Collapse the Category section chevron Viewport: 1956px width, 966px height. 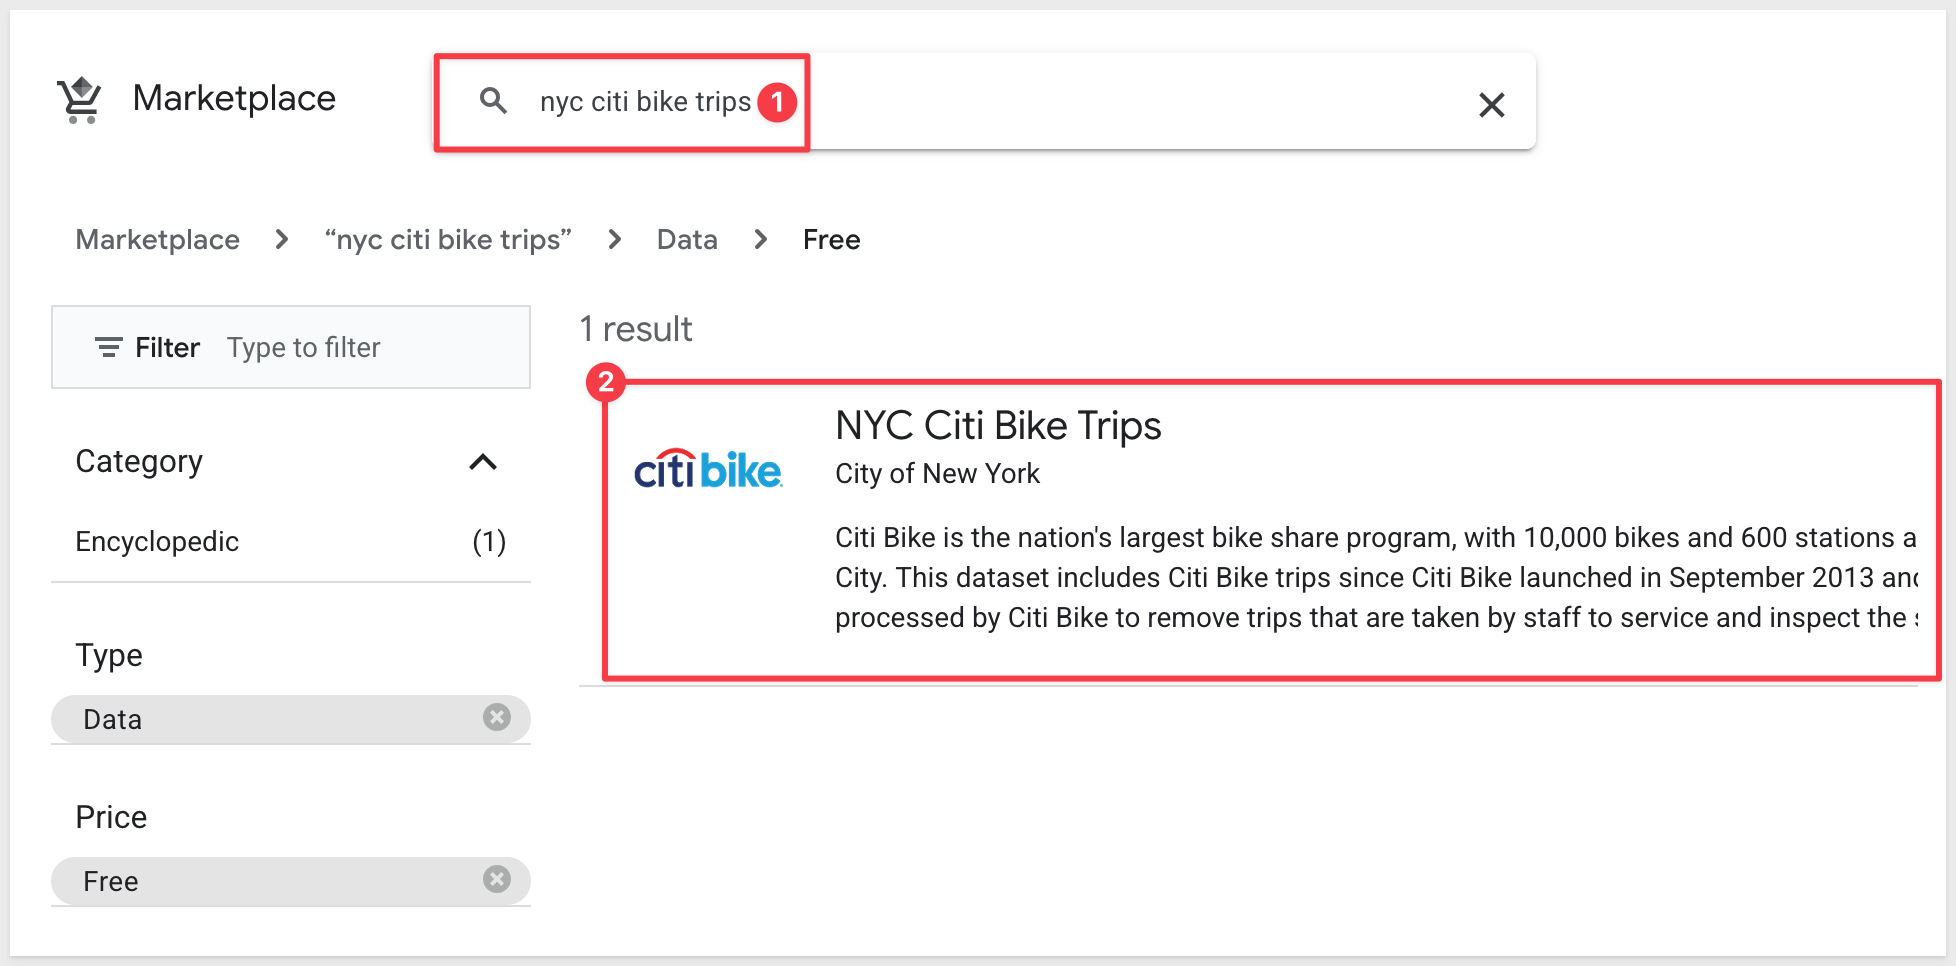click(483, 462)
